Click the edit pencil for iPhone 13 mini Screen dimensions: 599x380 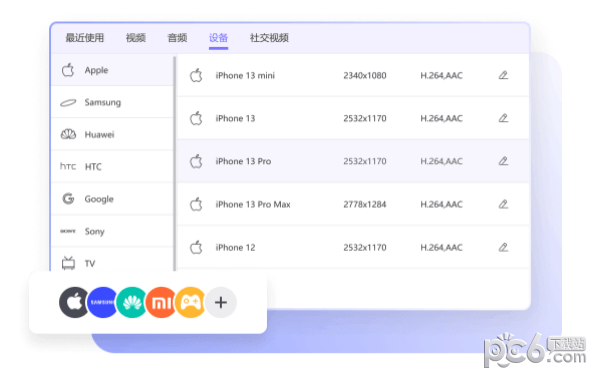503,75
